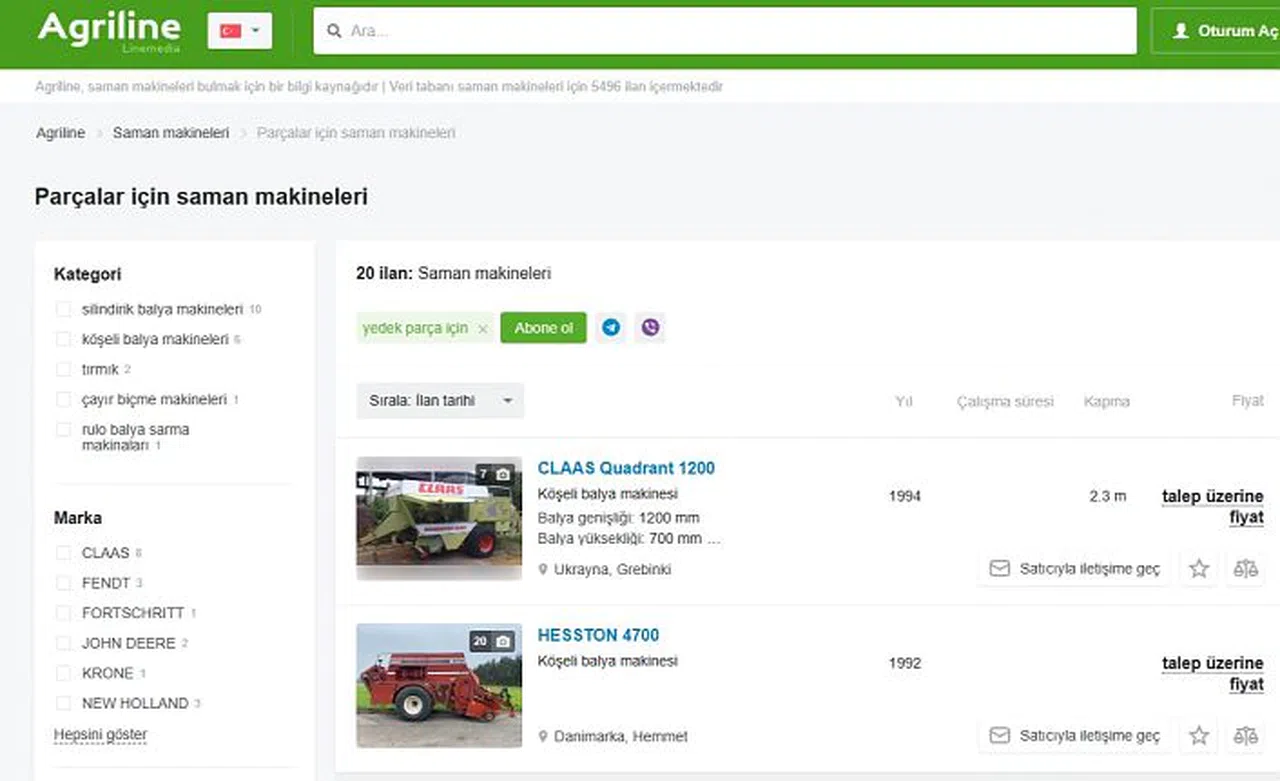Screen dimensions: 1280x781
Task: Click the Viber share icon
Action: (651, 328)
